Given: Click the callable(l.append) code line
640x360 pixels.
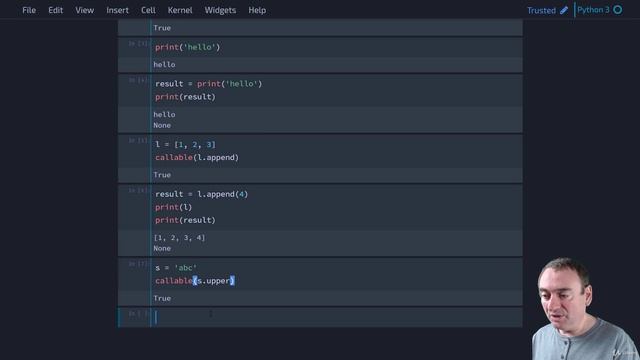Looking at the screenshot, I should [197, 158].
